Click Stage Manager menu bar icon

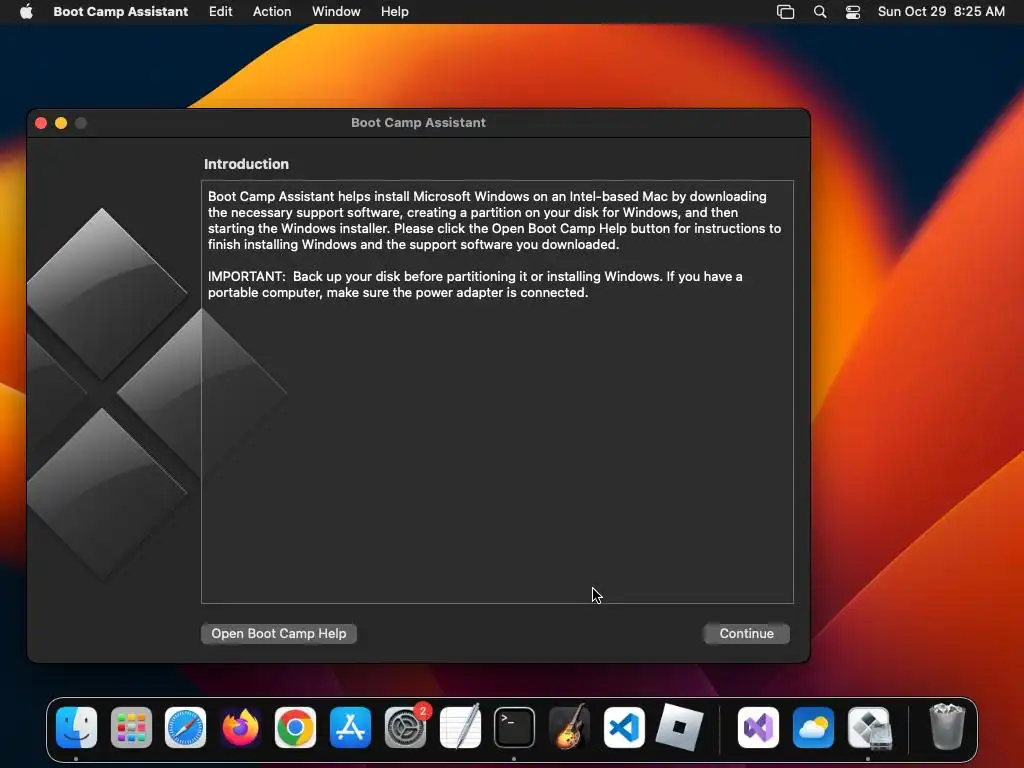(x=786, y=12)
